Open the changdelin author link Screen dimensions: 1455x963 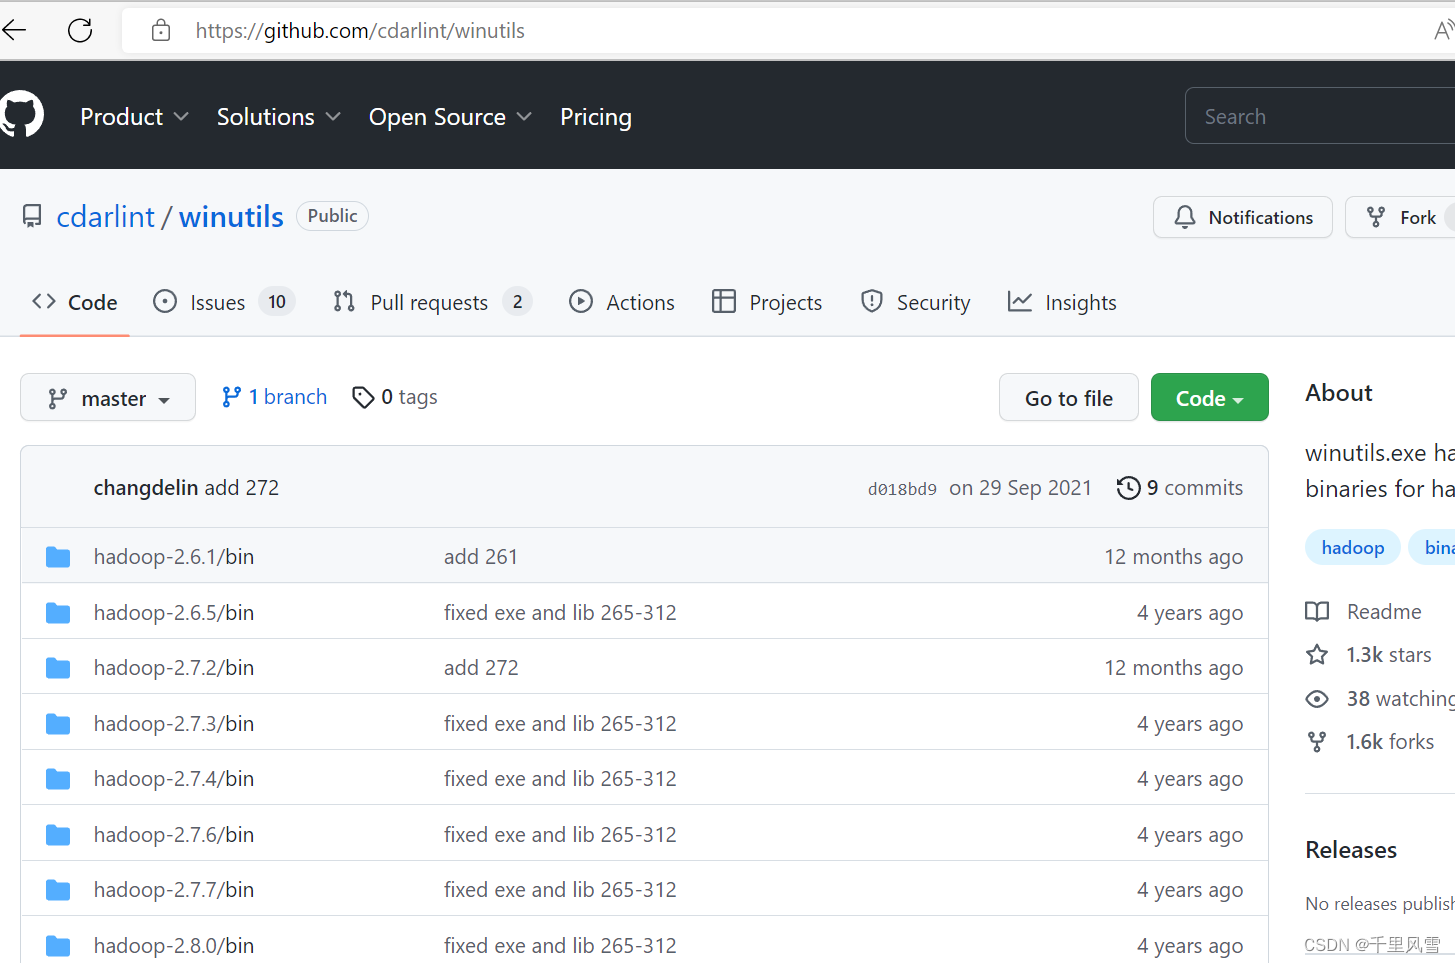coord(146,488)
